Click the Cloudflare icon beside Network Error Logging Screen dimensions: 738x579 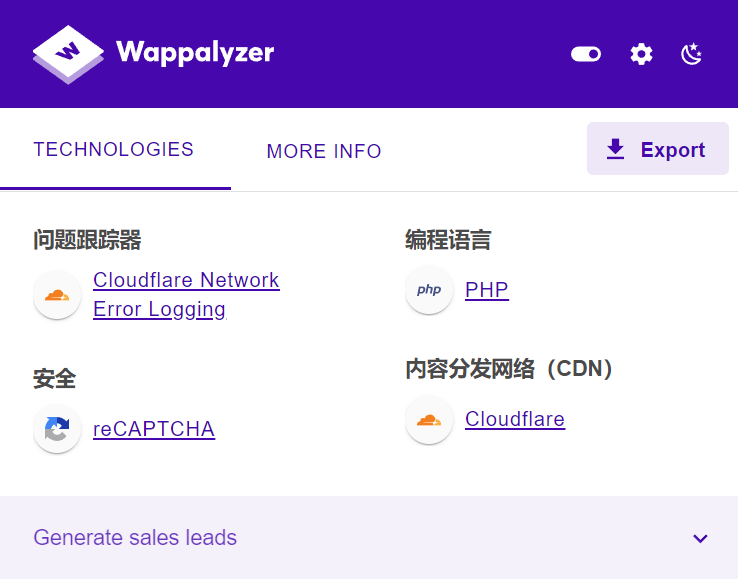tap(57, 295)
